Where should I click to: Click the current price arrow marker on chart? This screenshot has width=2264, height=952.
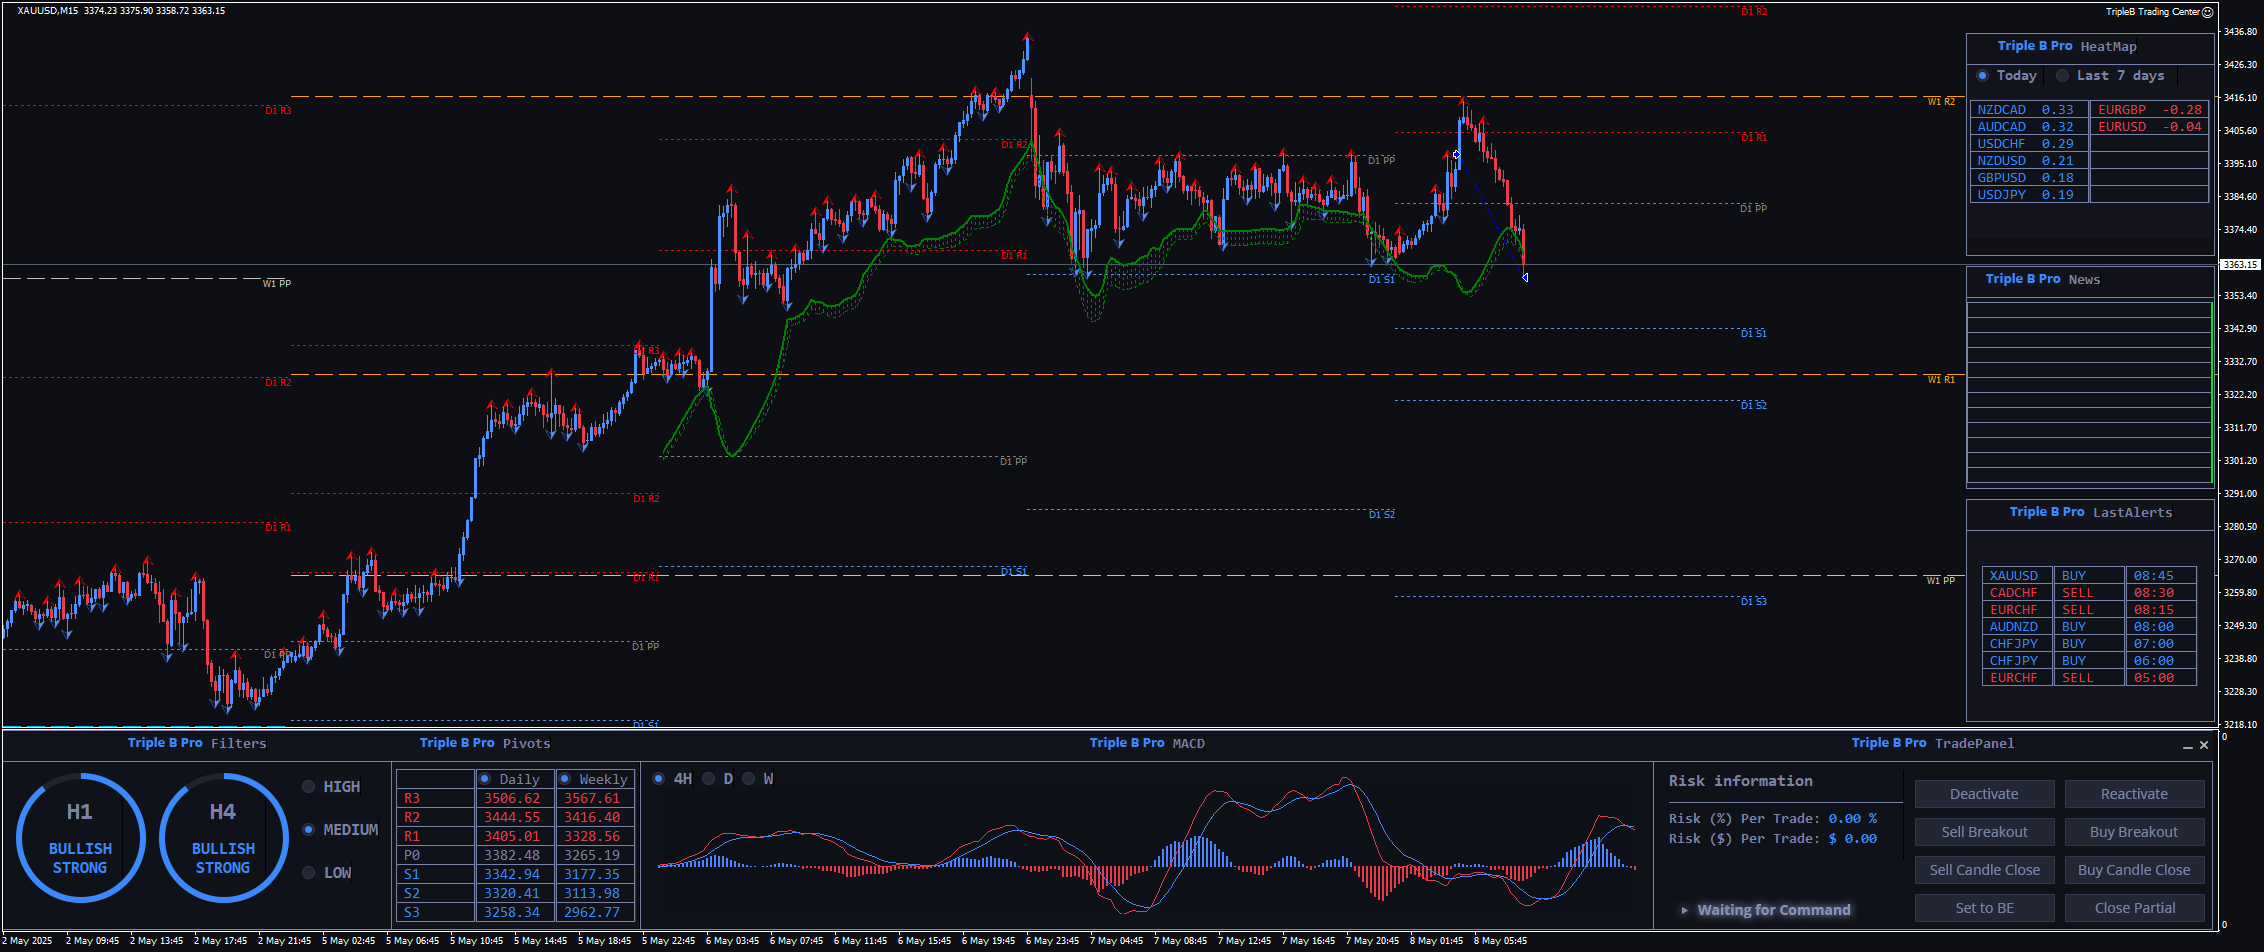1525,277
